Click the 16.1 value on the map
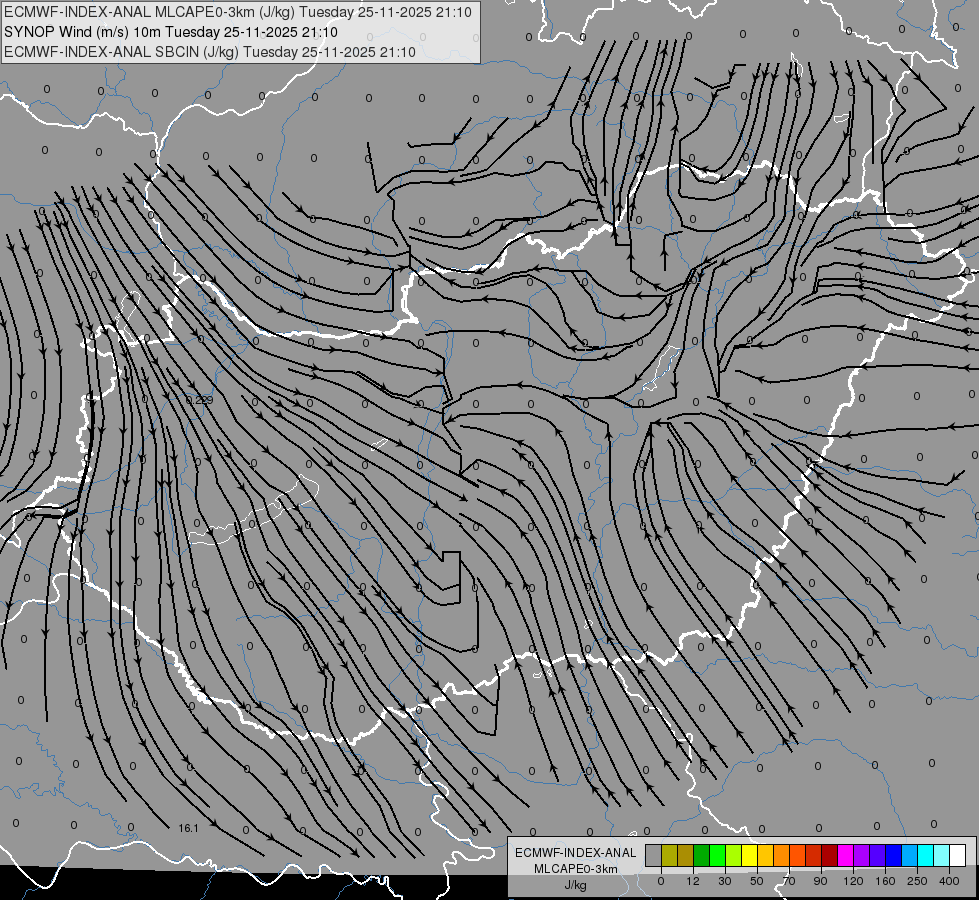 188,828
